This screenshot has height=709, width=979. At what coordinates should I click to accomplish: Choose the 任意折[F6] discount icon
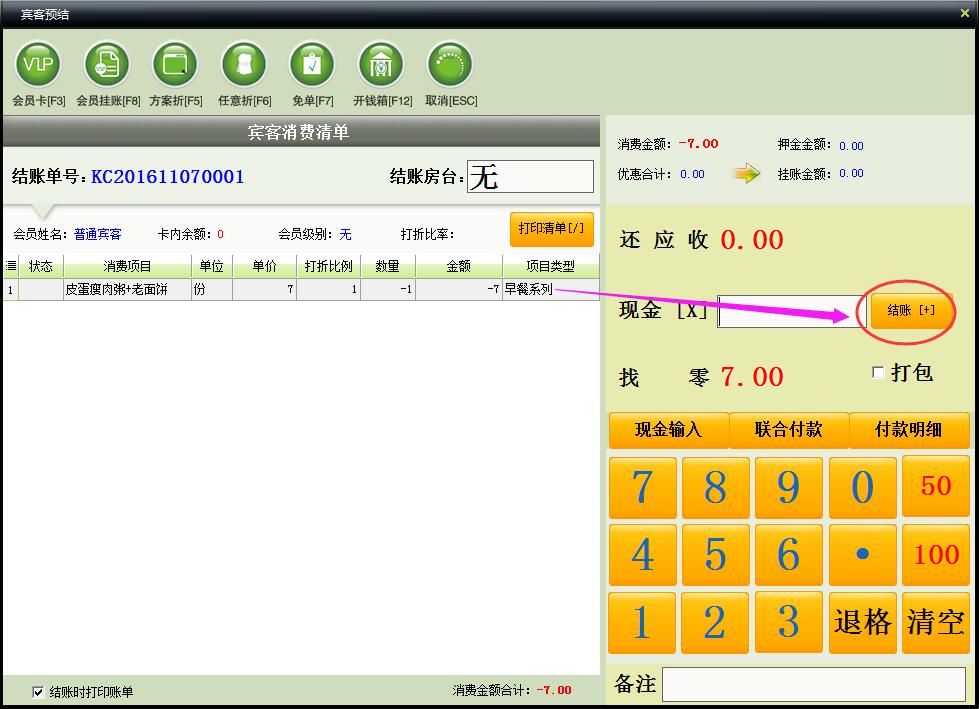click(x=244, y=64)
